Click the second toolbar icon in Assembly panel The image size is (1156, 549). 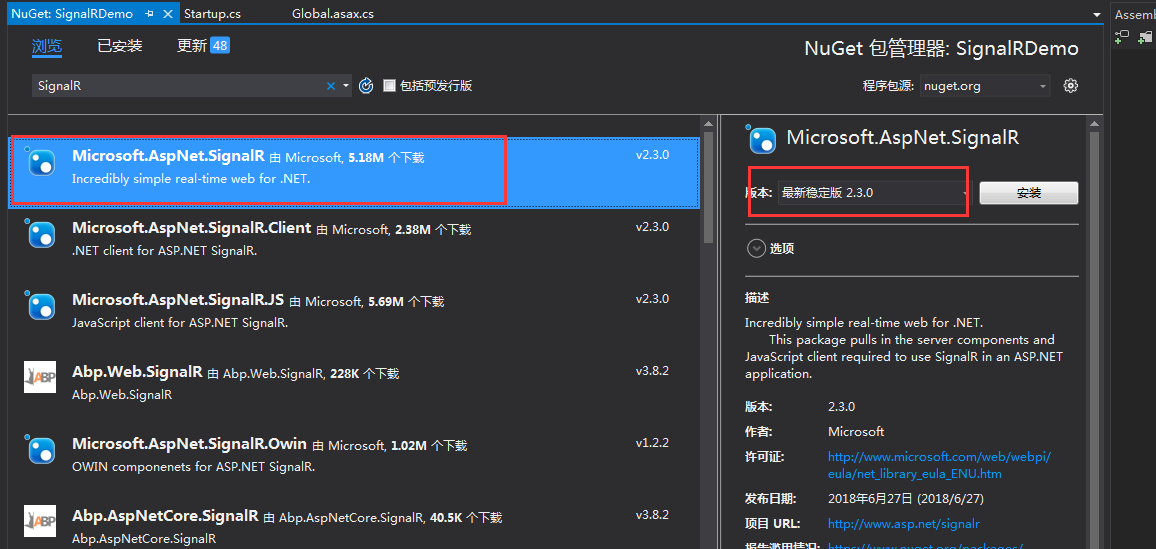click(1145, 37)
